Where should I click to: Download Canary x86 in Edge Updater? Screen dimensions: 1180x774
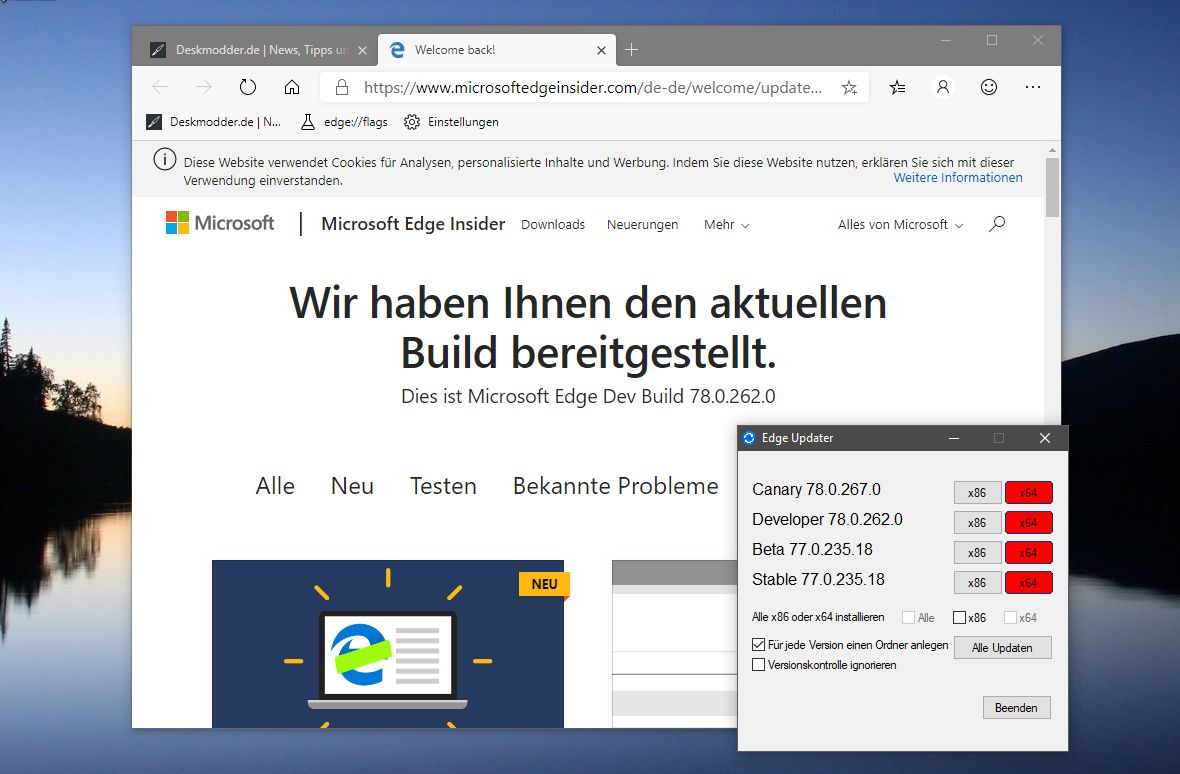977,493
